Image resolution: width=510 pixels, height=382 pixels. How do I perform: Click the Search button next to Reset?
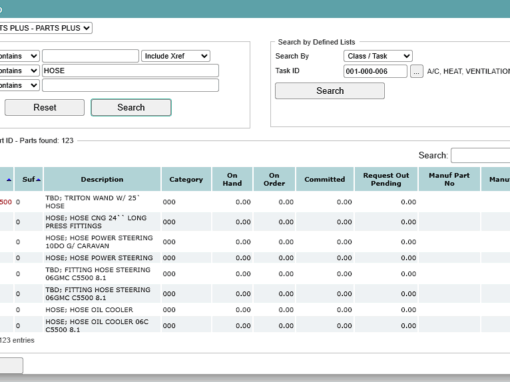point(131,107)
